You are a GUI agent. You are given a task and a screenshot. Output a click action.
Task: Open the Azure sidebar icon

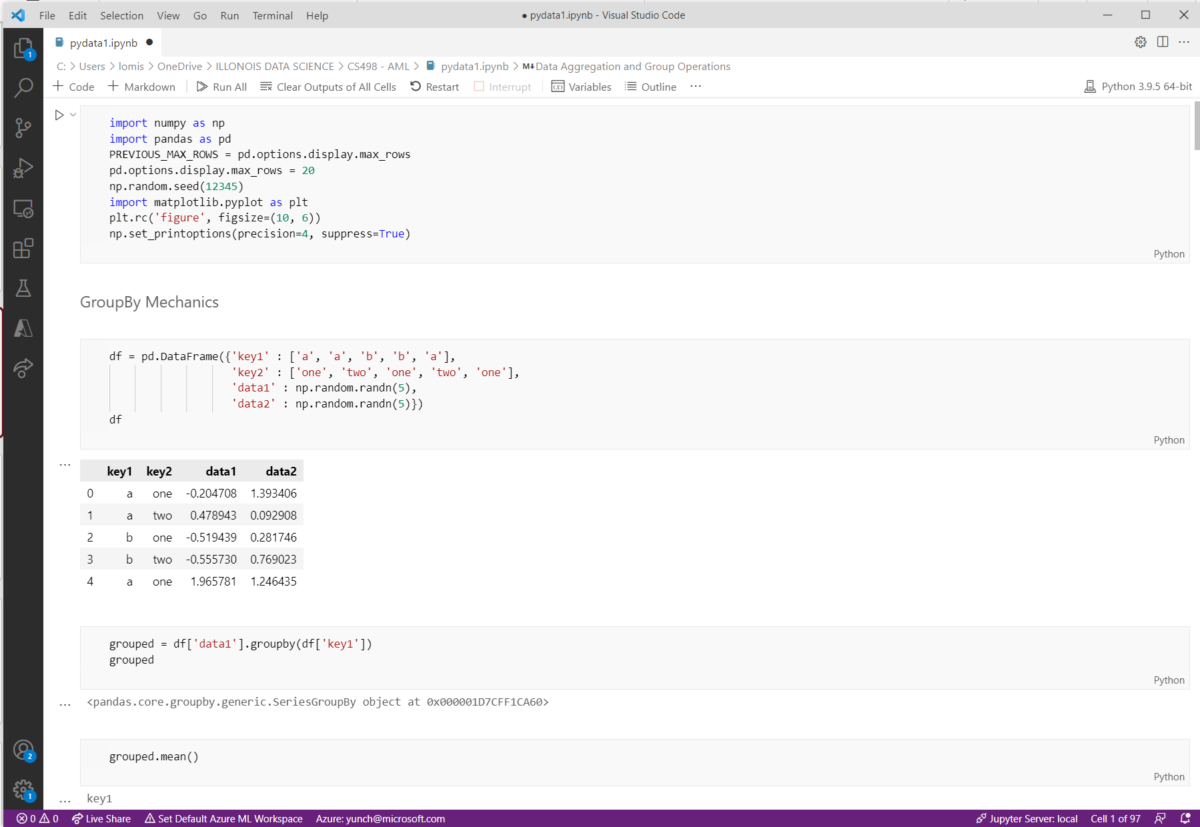pos(22,328)
